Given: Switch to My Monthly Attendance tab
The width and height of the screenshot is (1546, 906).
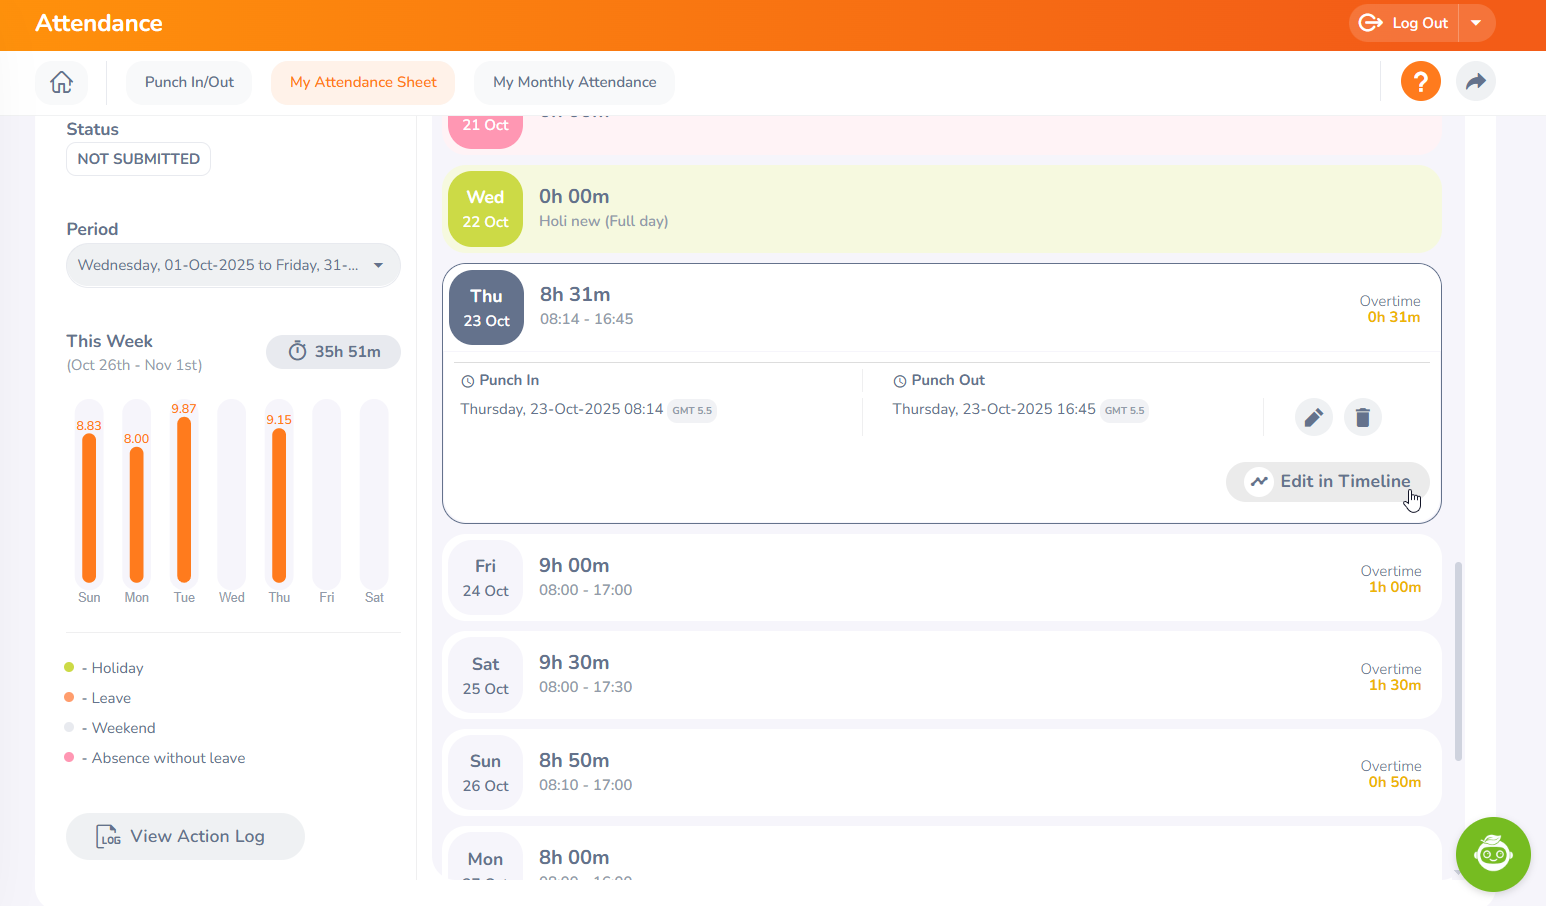Looking at the screenshot, I should 574,82.
